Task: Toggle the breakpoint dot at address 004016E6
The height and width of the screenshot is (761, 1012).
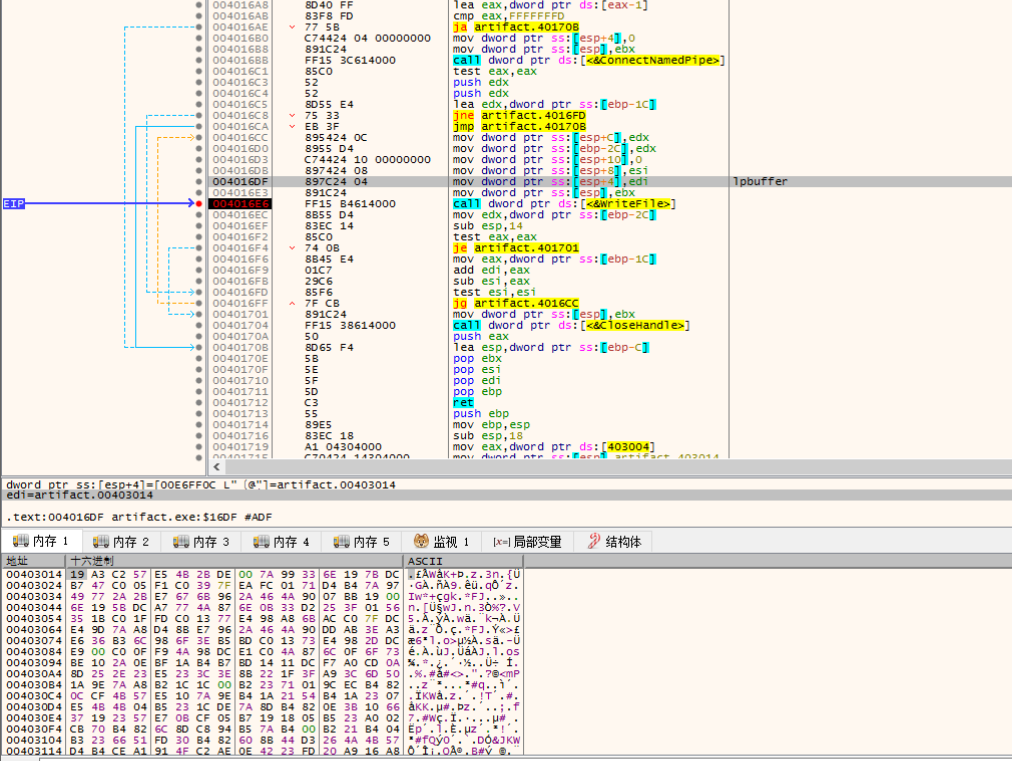Action: (x=199, y=204)
